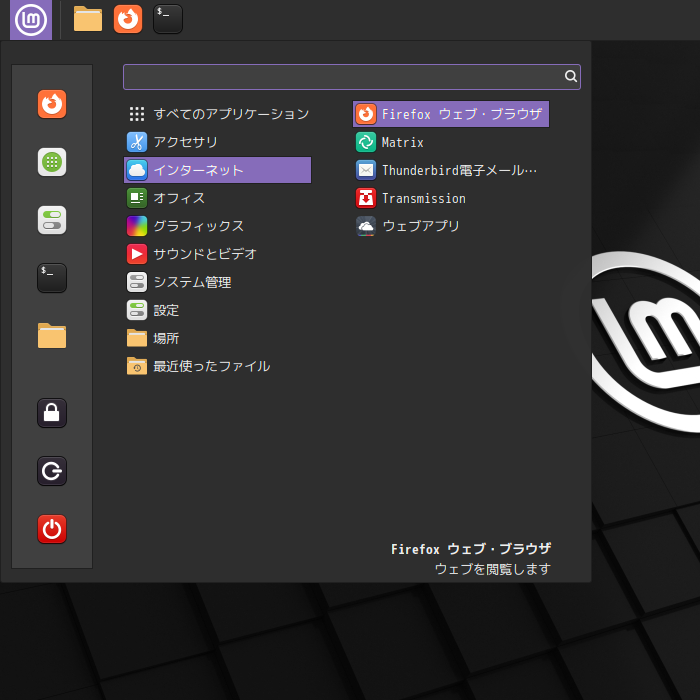Open the 場所 places category

(x=217, y=338)
